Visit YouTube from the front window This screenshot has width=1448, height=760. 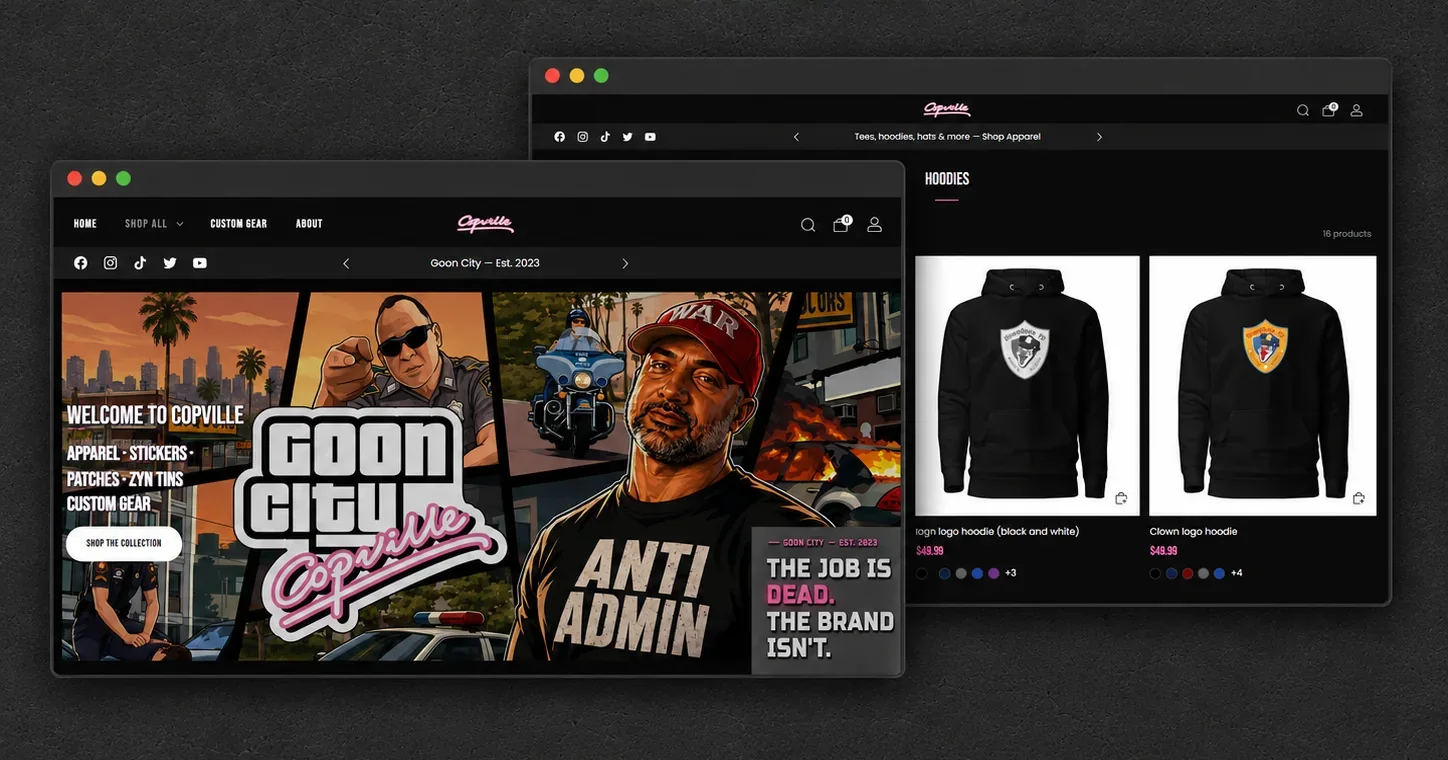pyautogui.click(x=200, y=263)
